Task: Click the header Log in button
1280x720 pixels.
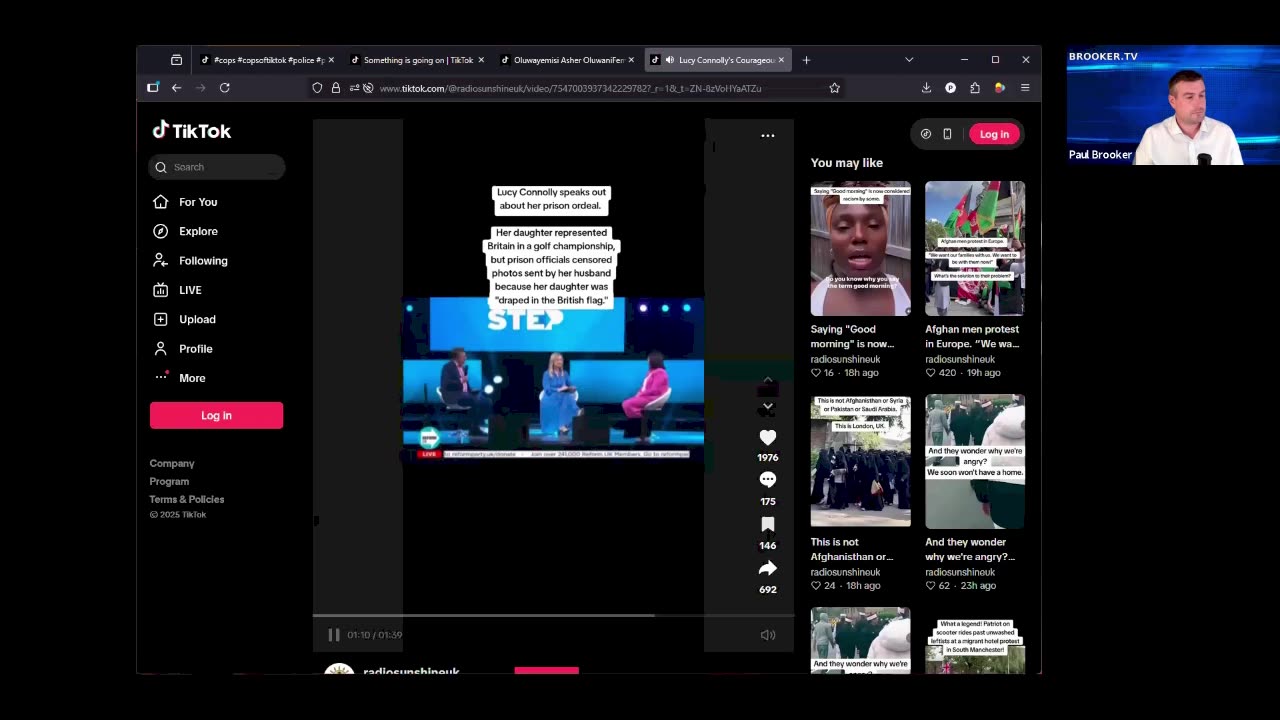Action: coord(994,134)
